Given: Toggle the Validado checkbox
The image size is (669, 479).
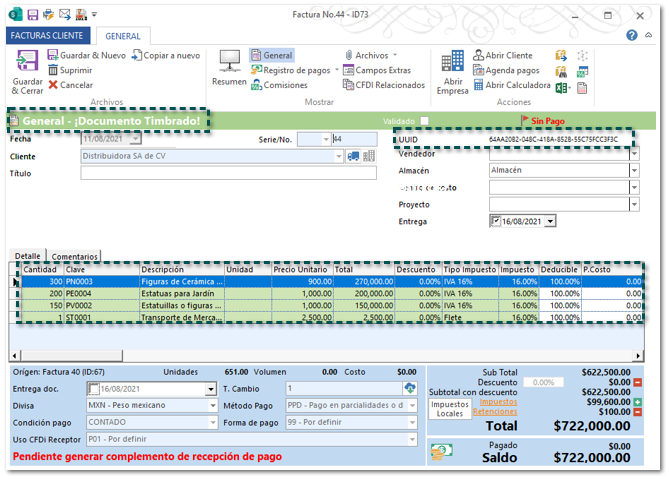Looking at the screenshot, I should click(x=424, y=121).
